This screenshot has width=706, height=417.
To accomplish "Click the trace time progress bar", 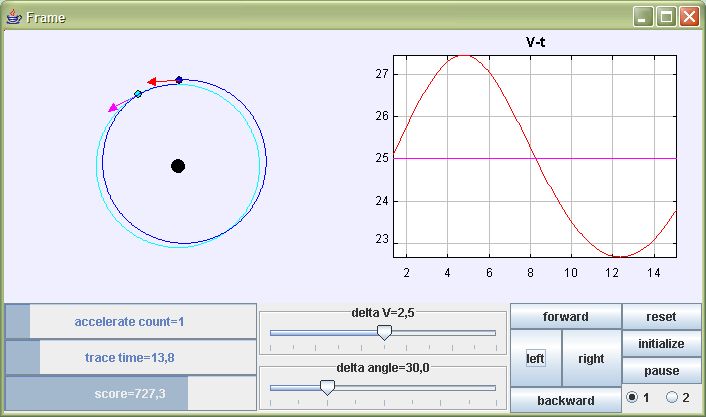I will point(131,358).
